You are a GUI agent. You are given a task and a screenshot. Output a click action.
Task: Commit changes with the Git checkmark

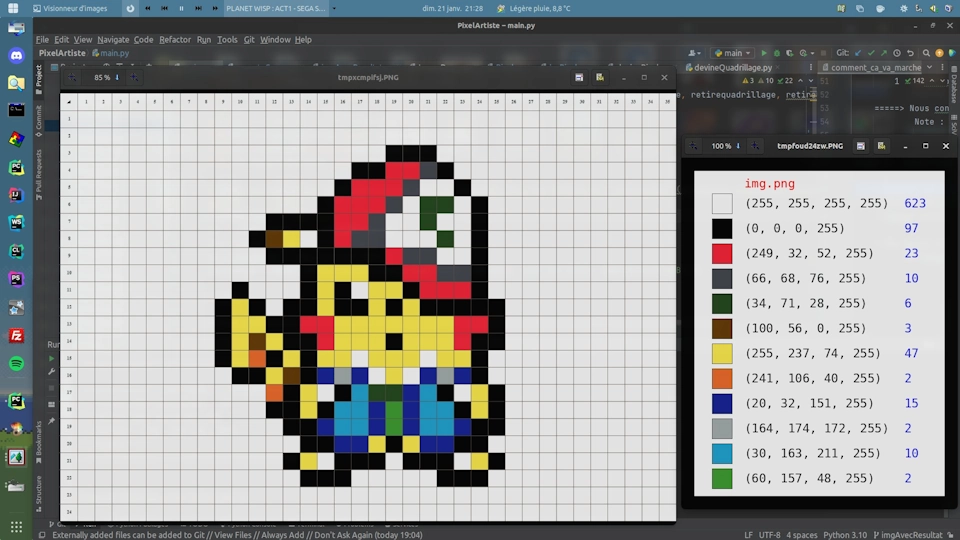pos(871,53)
